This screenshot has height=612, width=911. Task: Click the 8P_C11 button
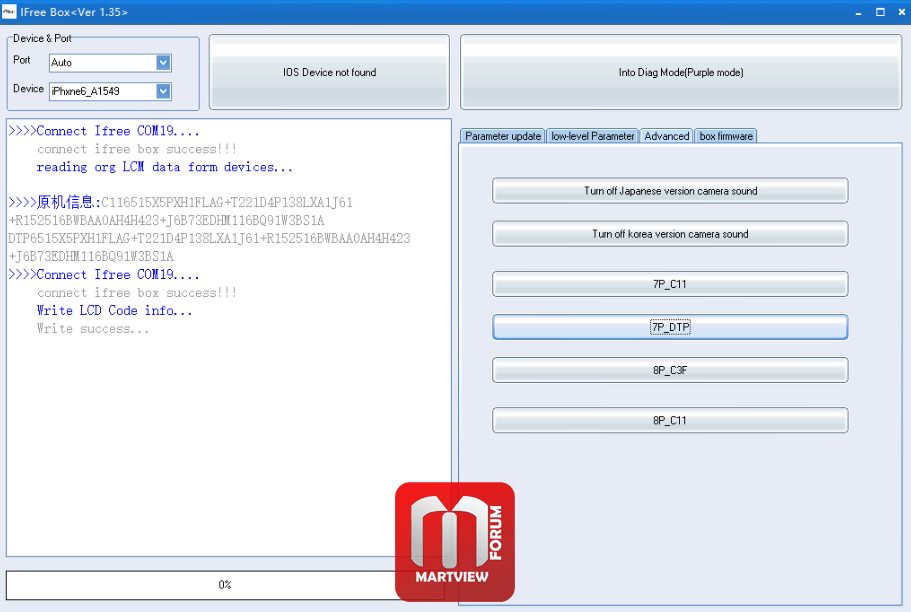coord(670,420)
